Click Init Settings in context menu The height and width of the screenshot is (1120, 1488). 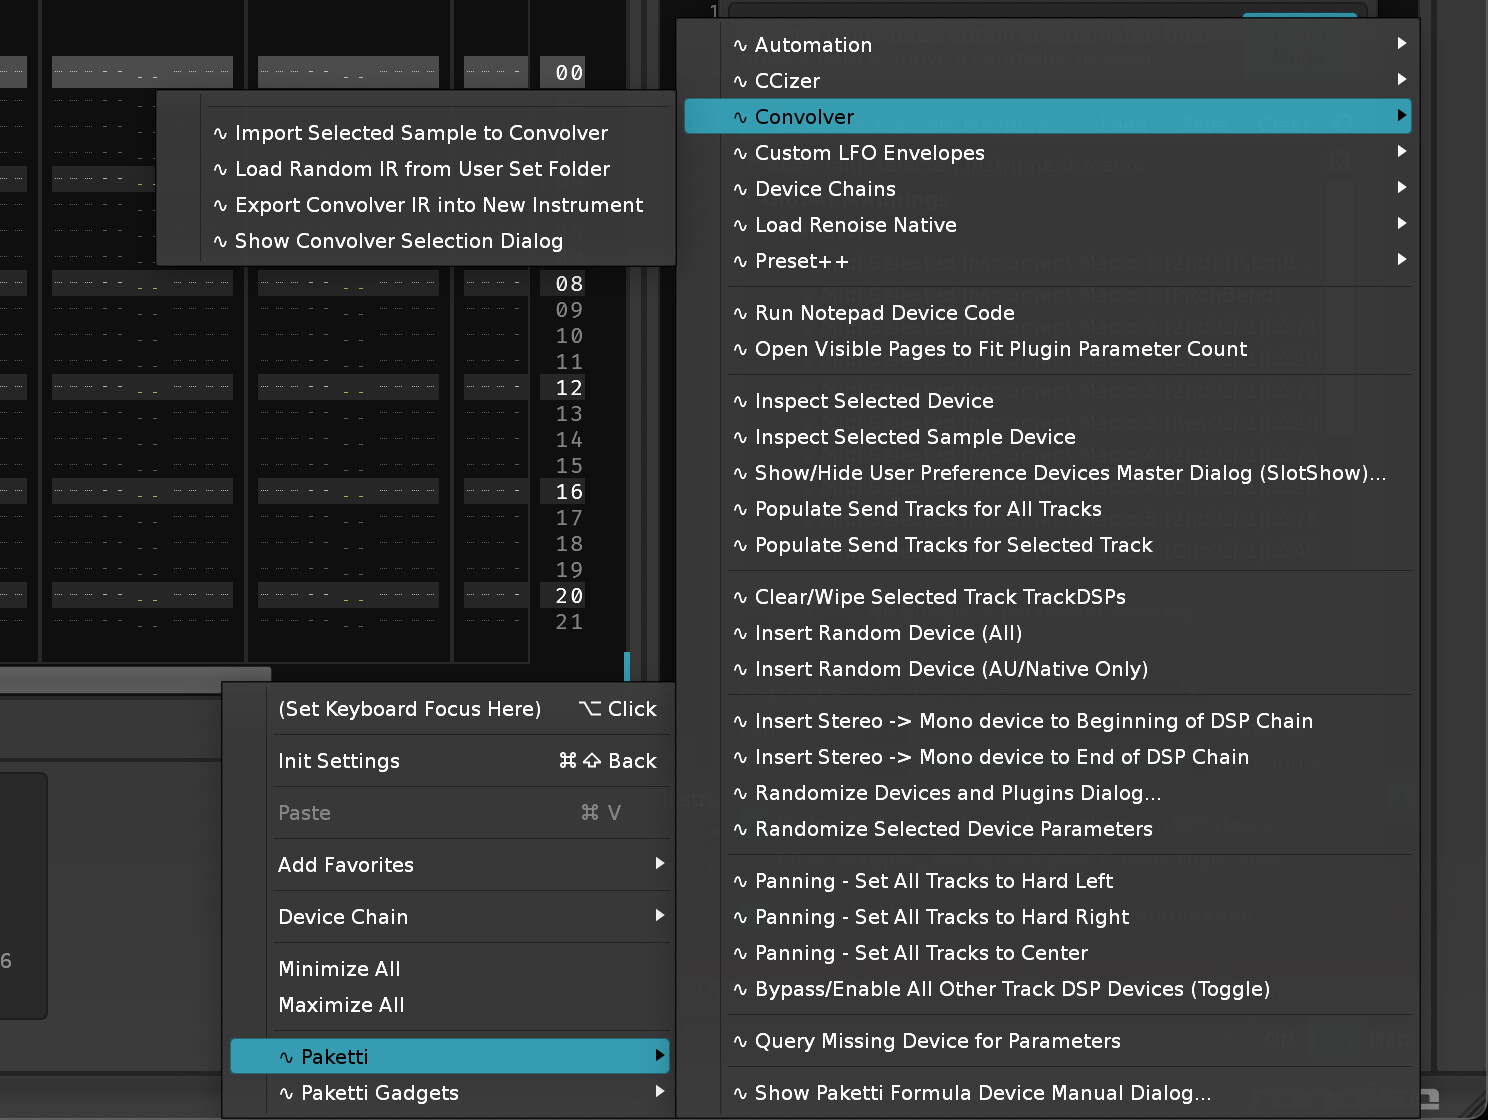click(x=339, y=761)
